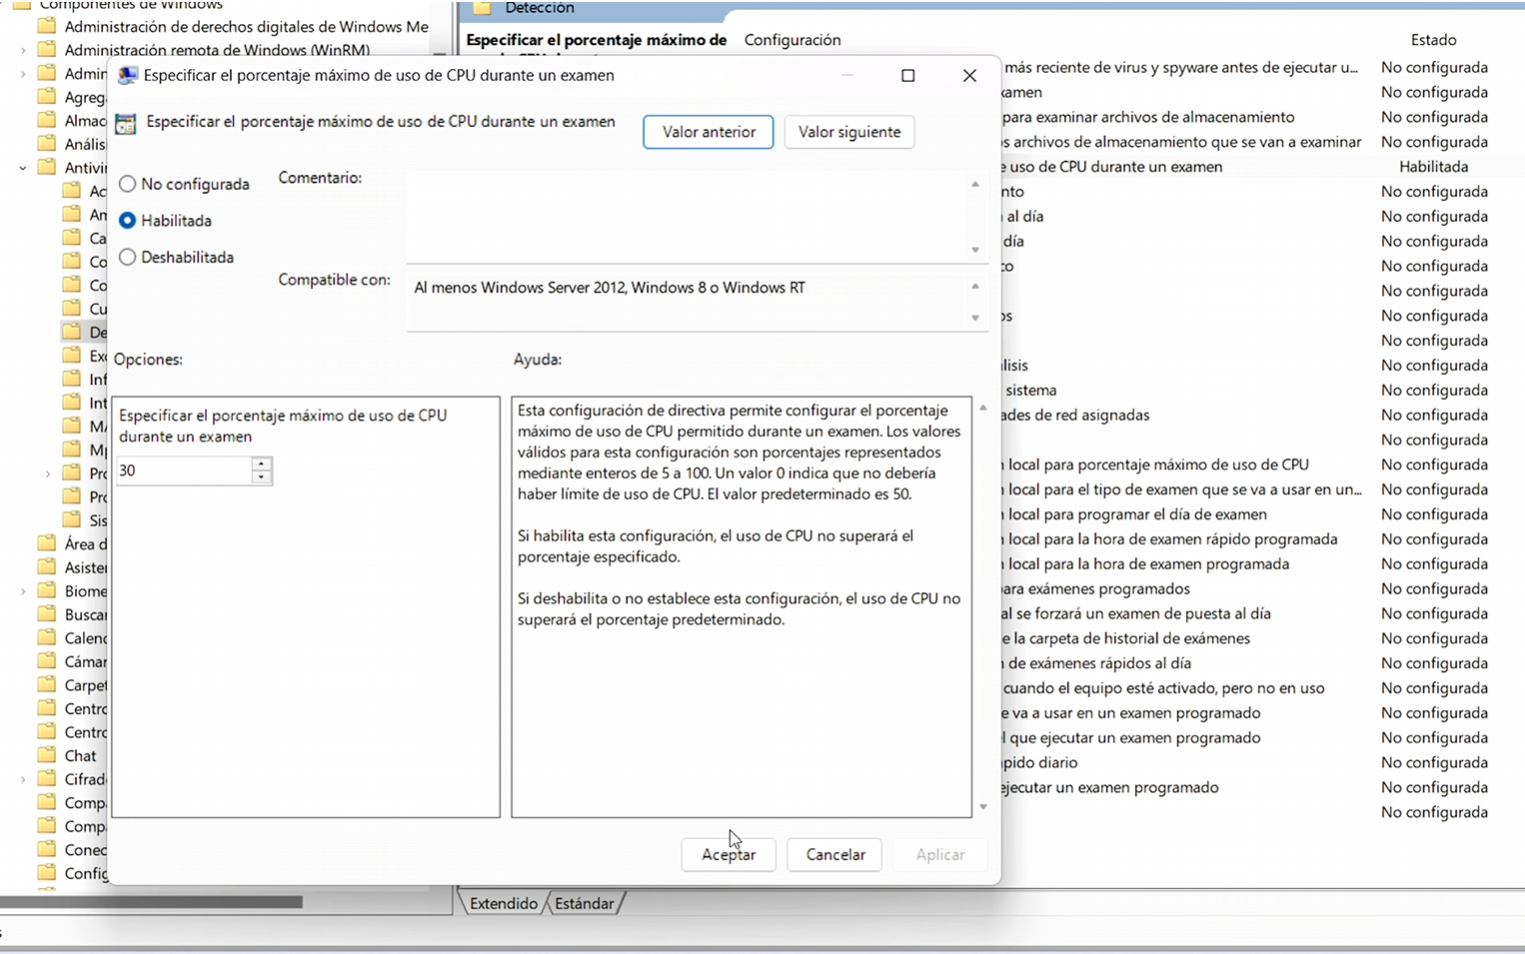The image size is (1525, 954).
Task: Click inside the Comentario text box
Action: pos(687,216)
